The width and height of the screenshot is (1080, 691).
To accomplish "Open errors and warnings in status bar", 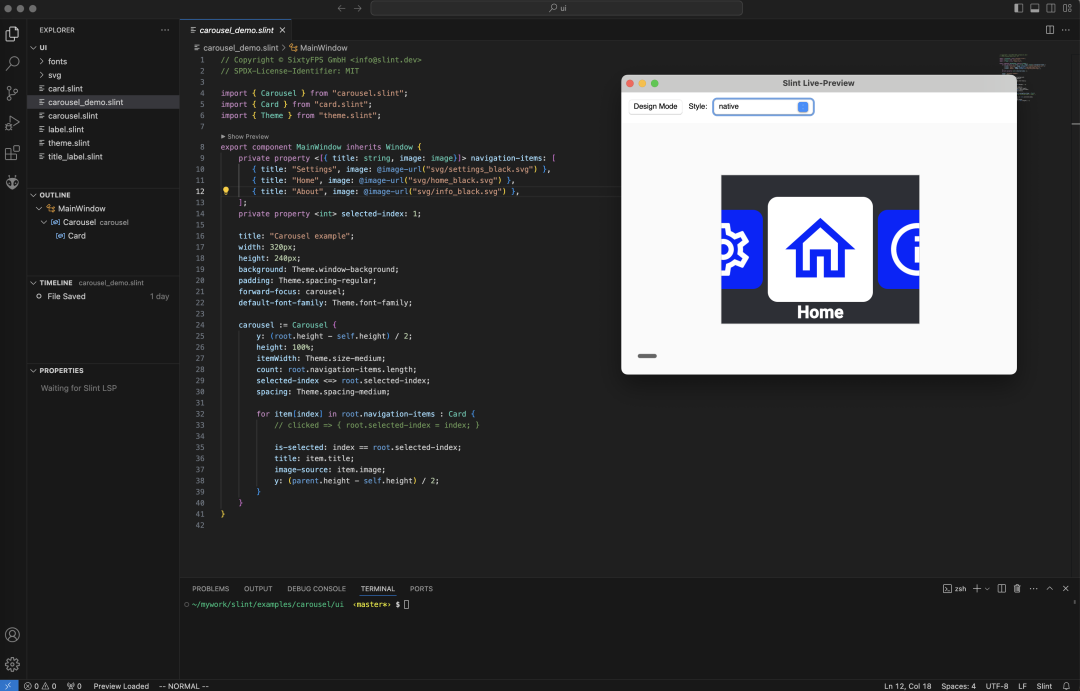I will [x=40, y=685].
